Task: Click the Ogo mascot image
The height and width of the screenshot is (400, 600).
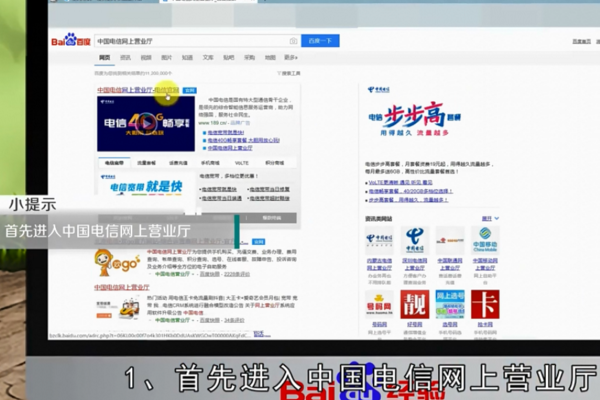Action: pyautogui.click(x=116, y=263)
